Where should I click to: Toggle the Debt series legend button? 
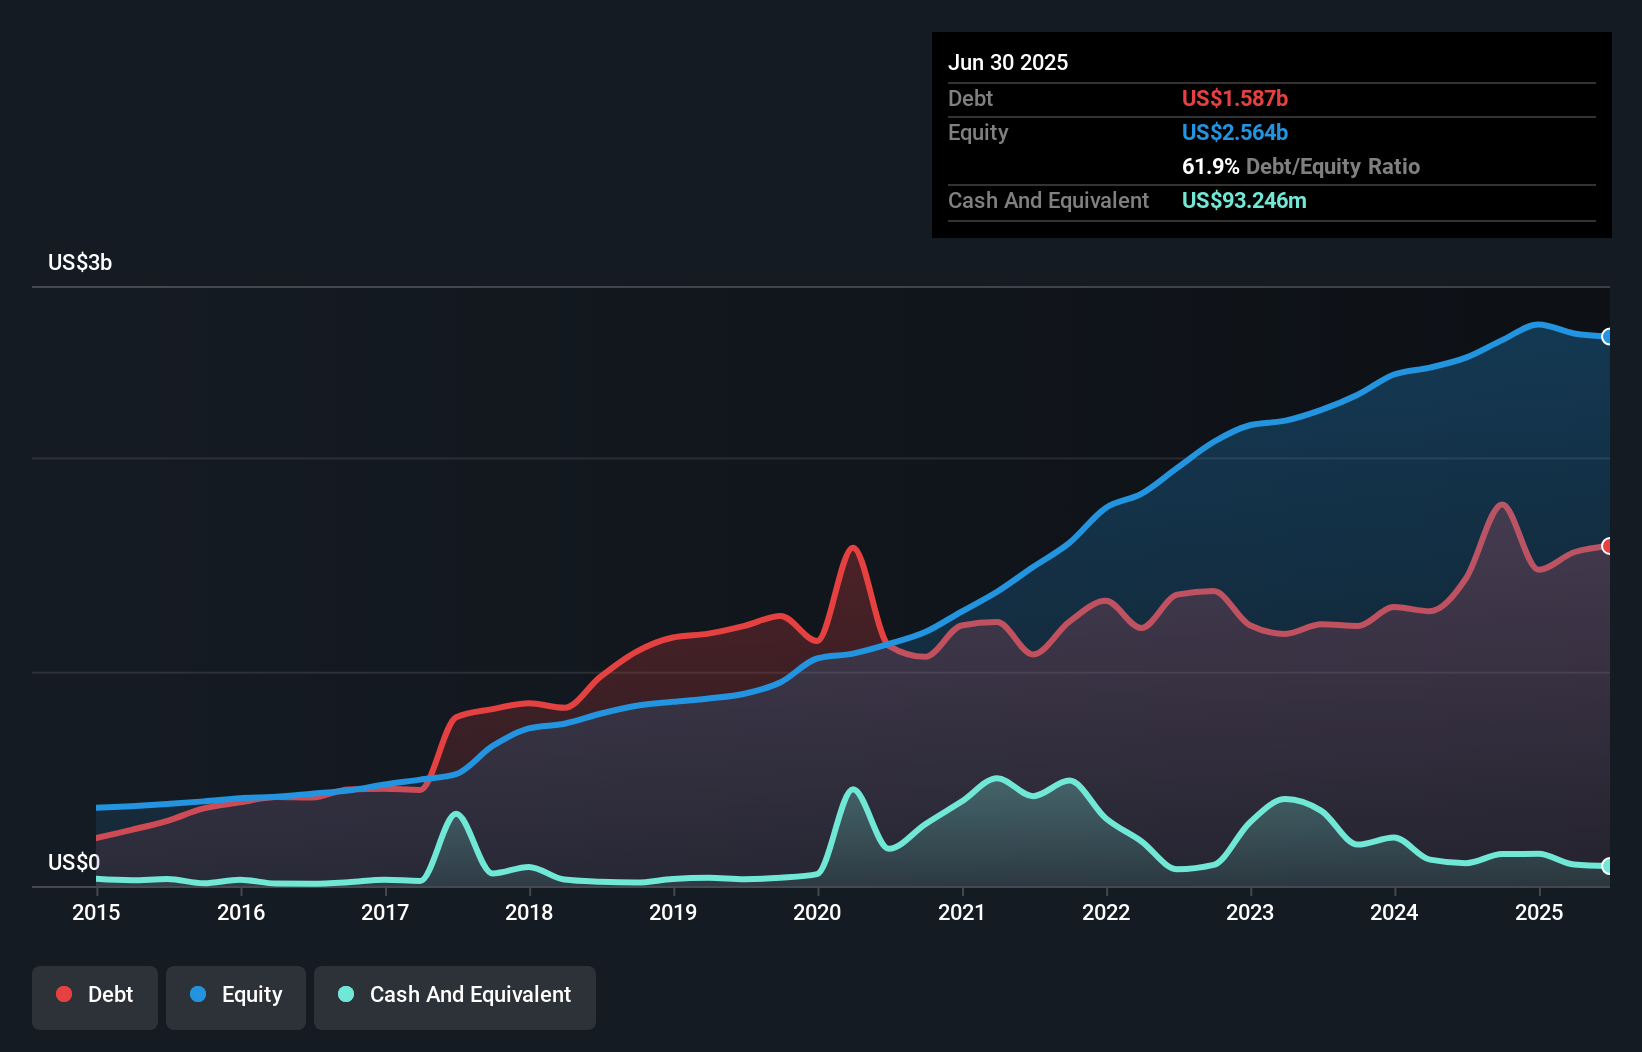point(95,997)
